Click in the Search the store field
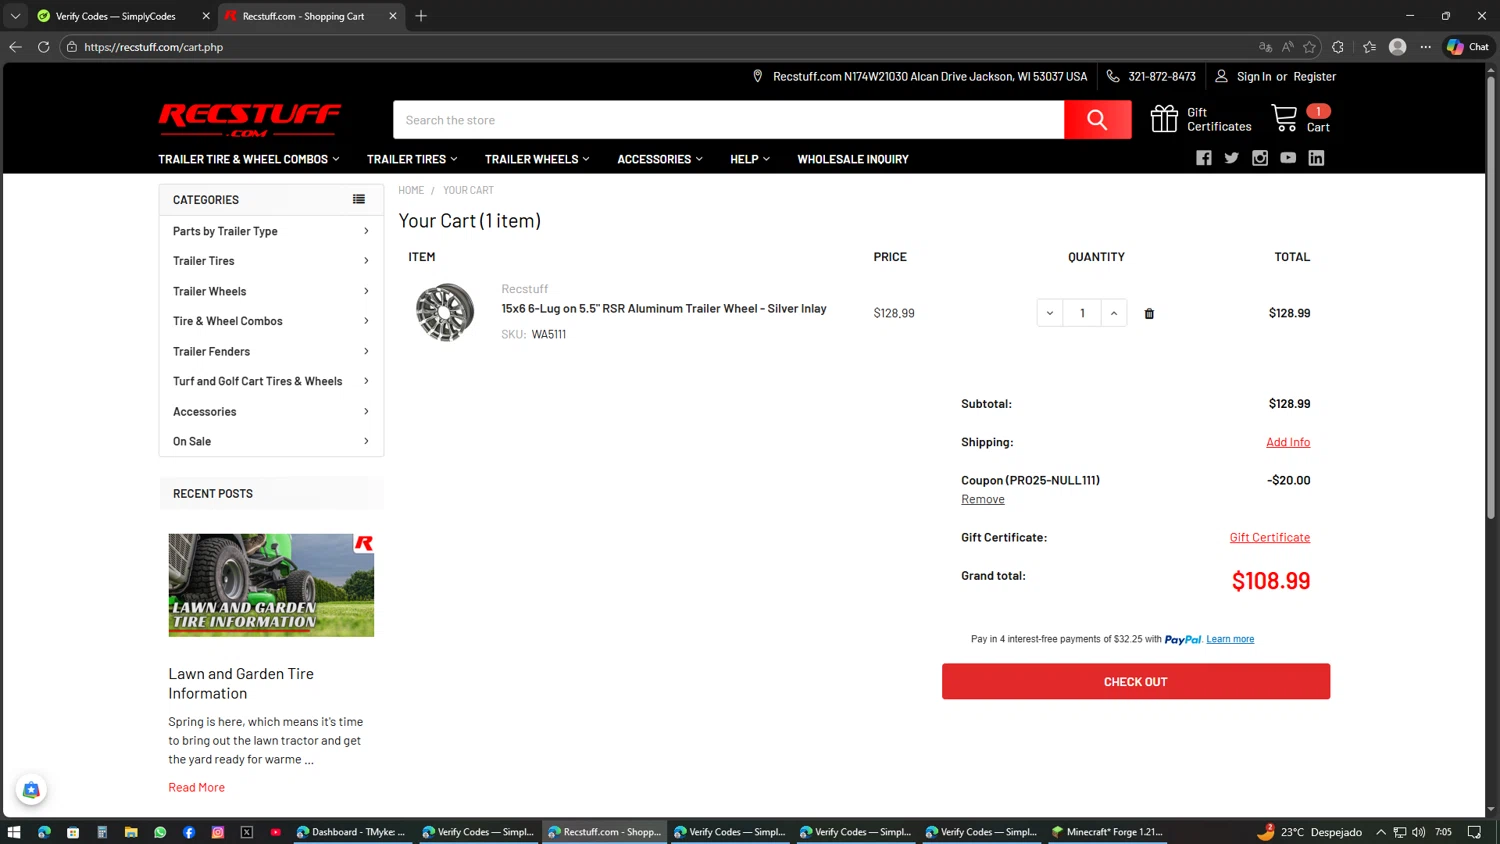Screen dimensions: 1500x844 (x=728, y=120)
